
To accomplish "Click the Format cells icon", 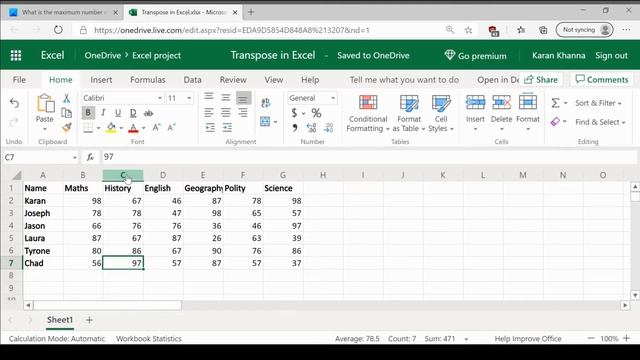I will pos(528,102).
